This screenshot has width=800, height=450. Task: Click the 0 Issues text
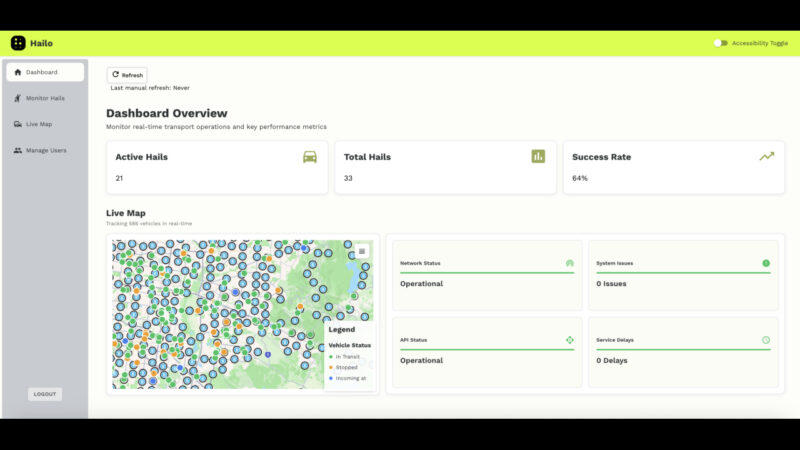[x=611, y=284]
